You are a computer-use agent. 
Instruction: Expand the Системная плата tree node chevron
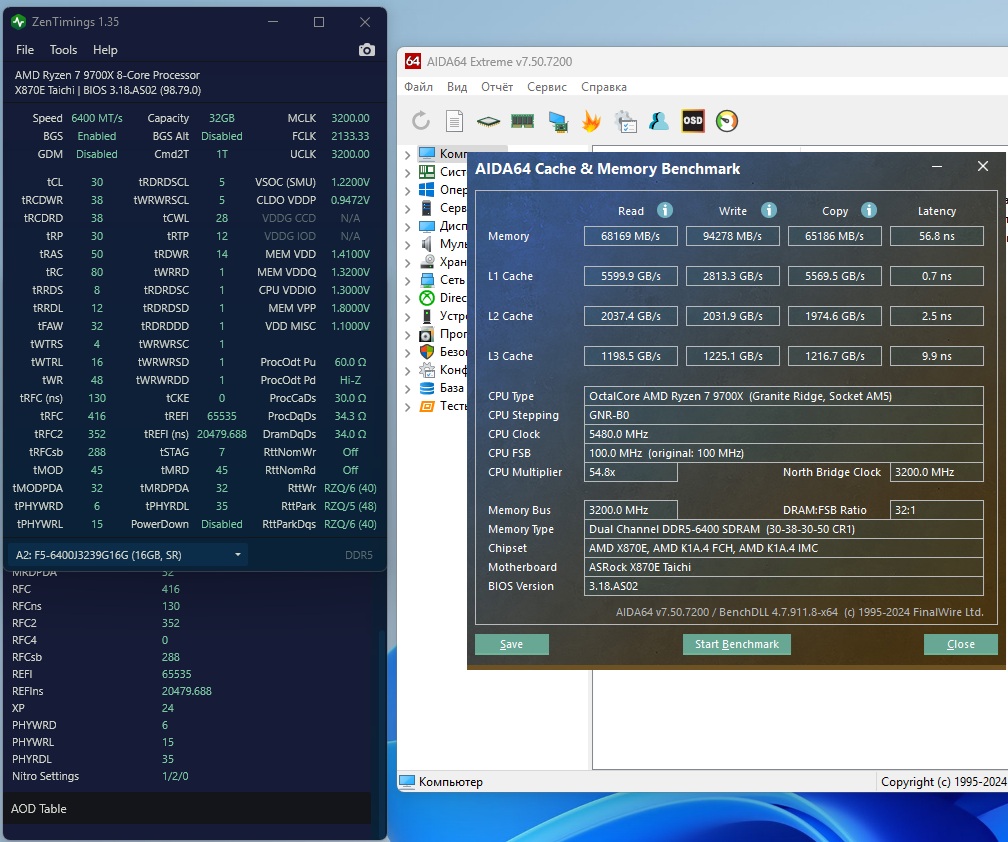pyautogui.click(x=408, y=172)
